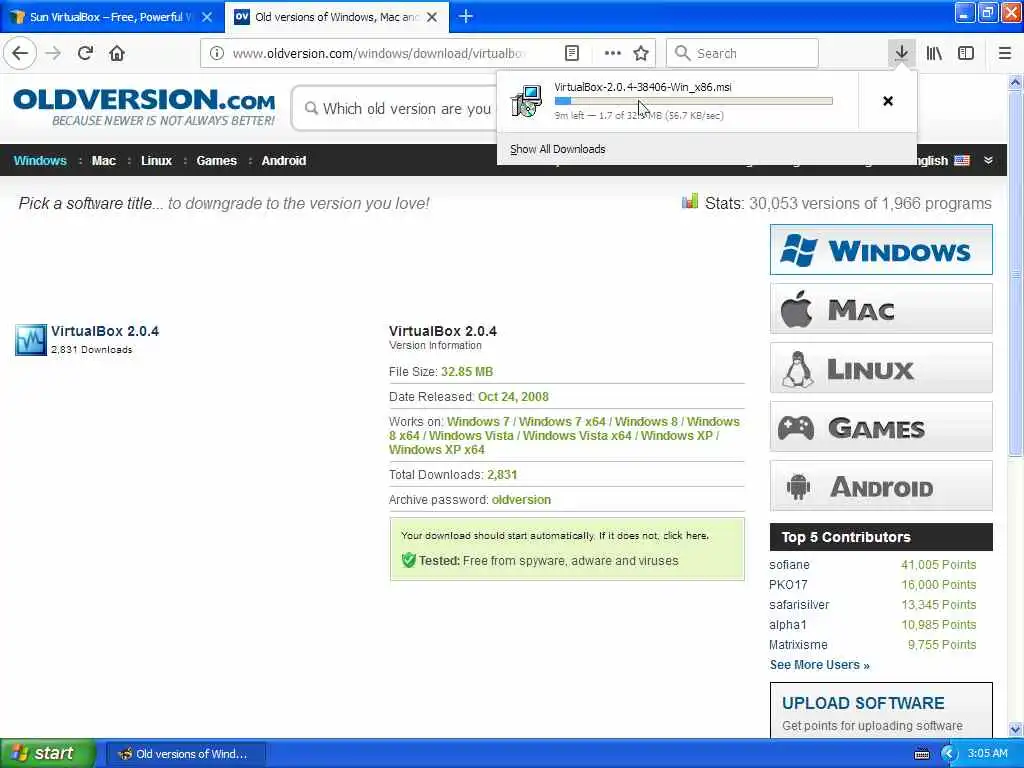Select Old versions taskbar button
1024x768 pixels.
(x=186, y=754)
